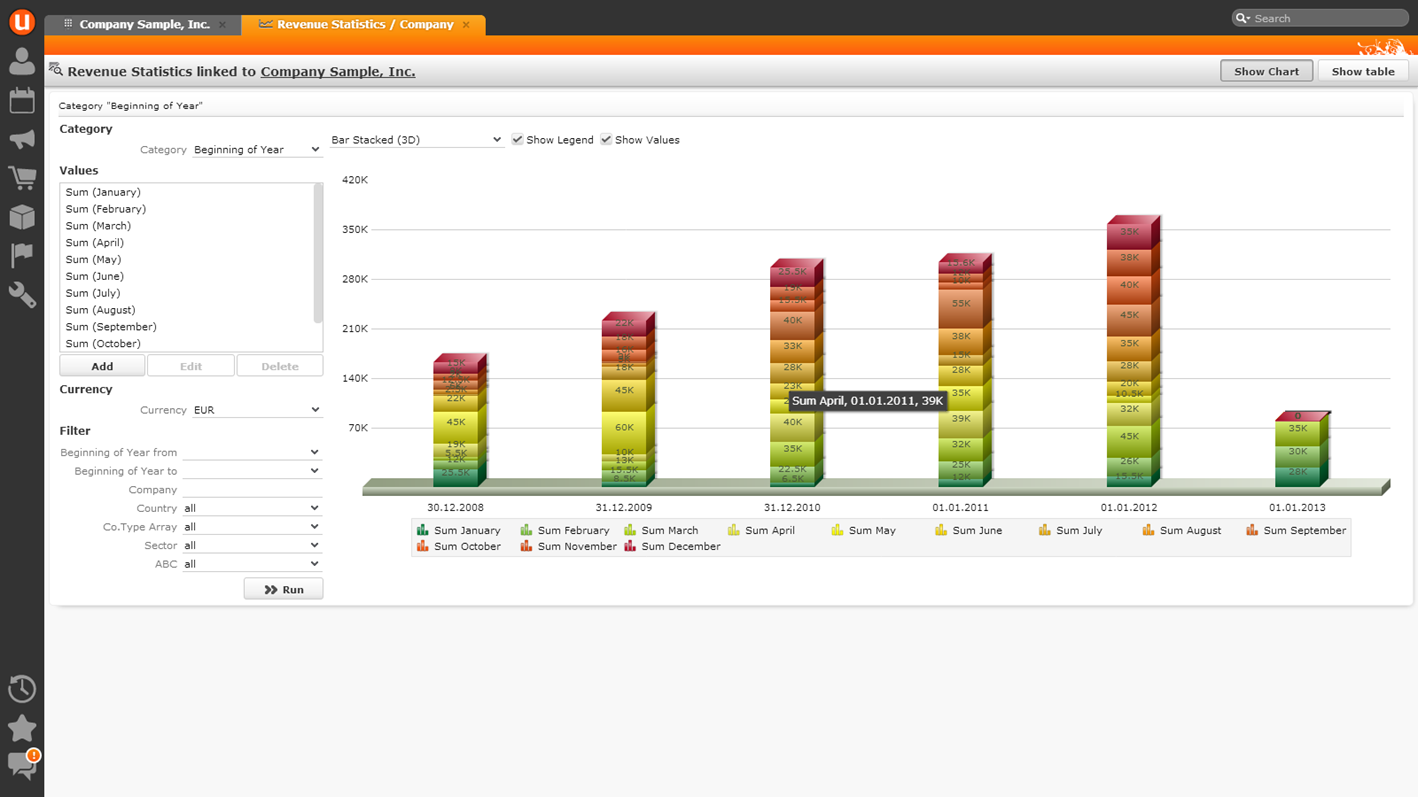The height and width of the screenshot is (797, 1418).
Task: Open the Campaigns megaphone icon
Action: click(21, 140)
